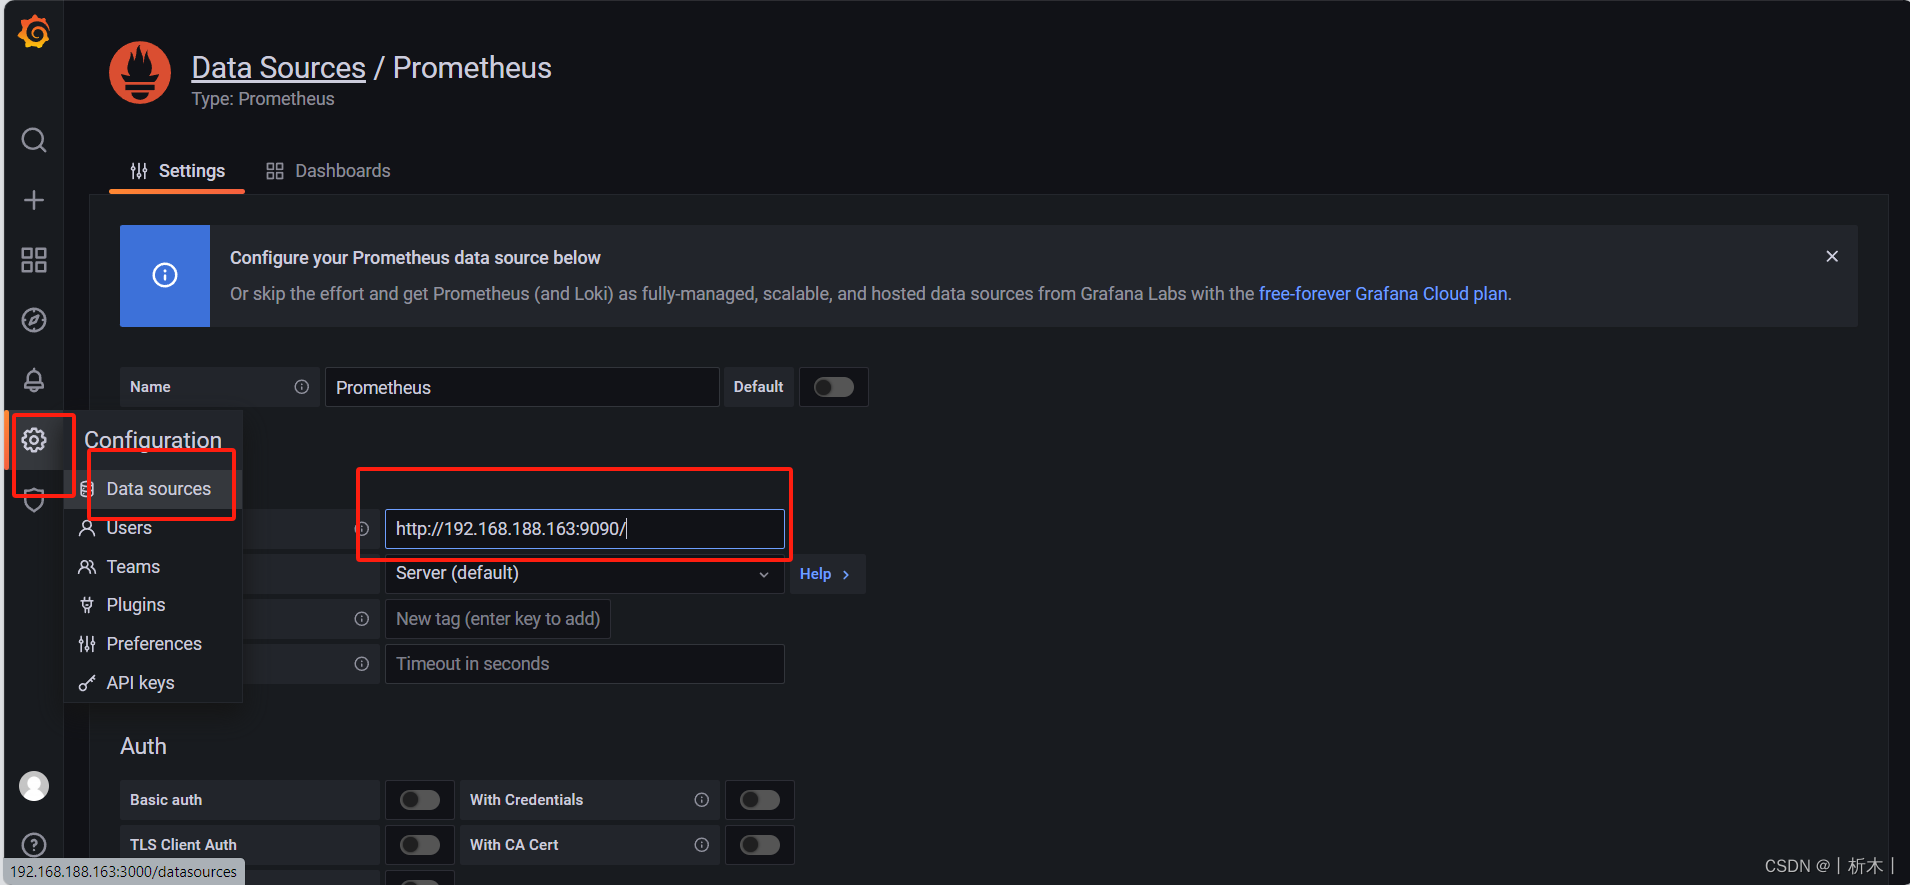Open the Alerting bell icon

(34, 380)
